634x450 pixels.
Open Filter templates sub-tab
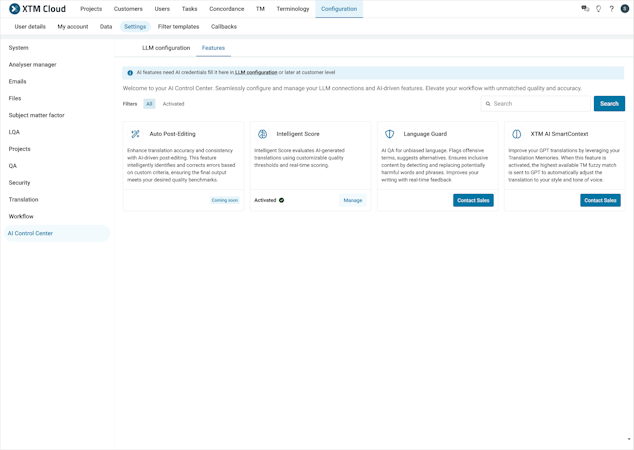coord(178,27)
